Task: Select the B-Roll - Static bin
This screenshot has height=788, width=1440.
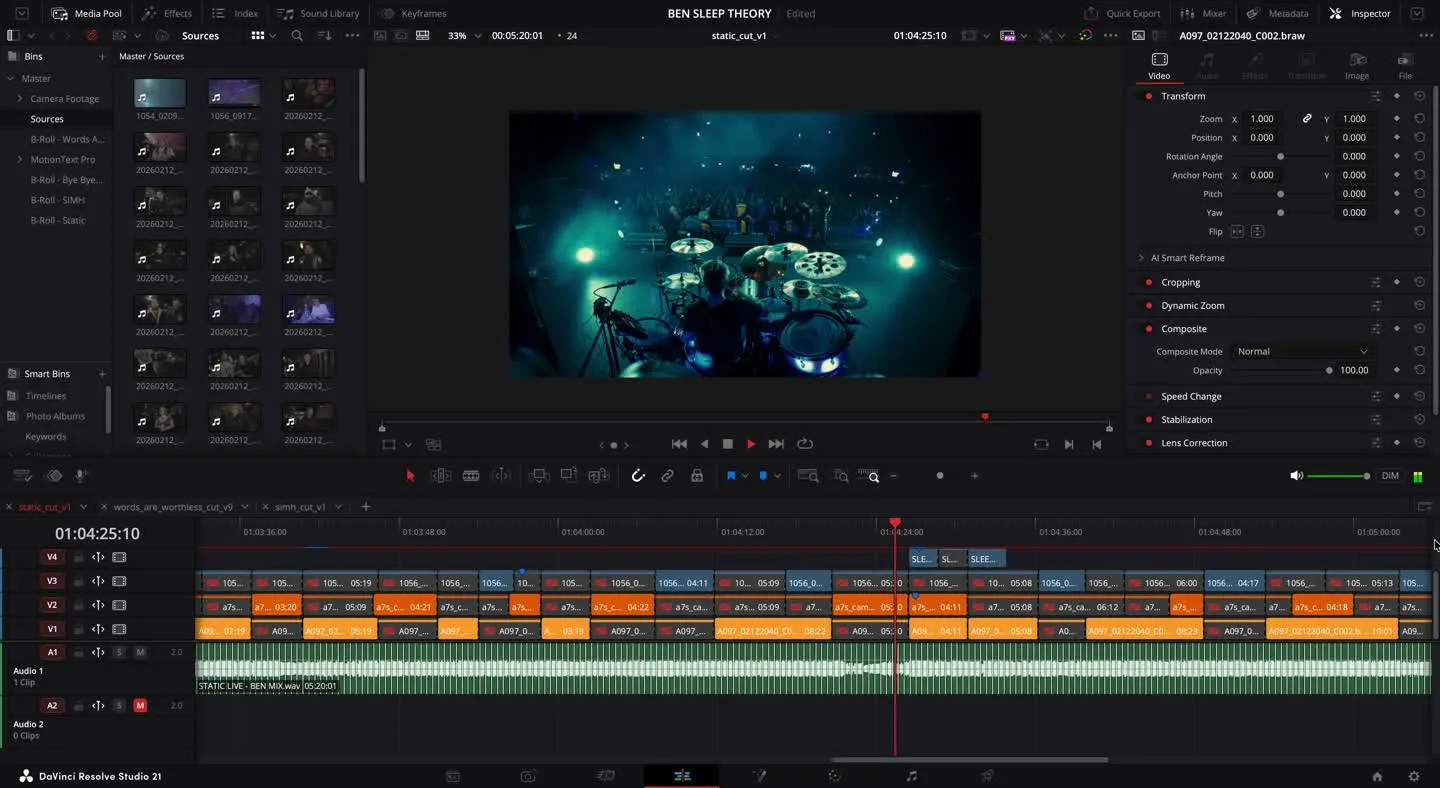Action: point(58,221)
